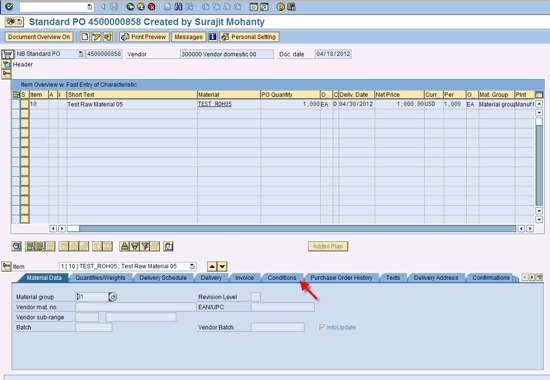Open the Confirmations tab

[491, 278]
